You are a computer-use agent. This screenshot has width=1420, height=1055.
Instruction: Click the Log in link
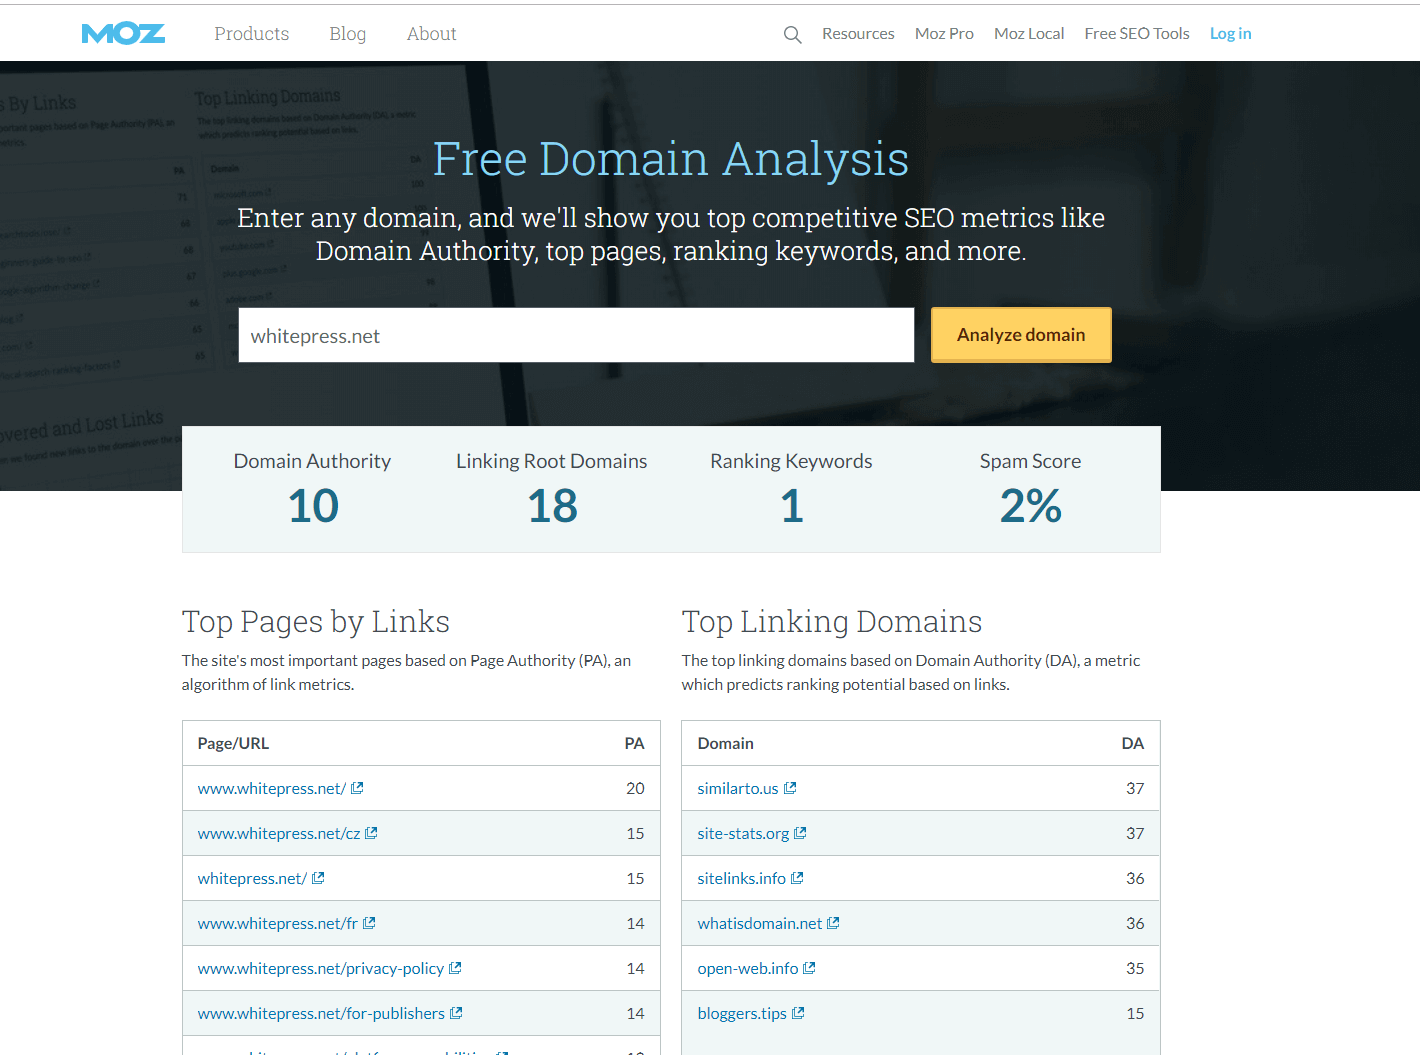point(1230,34)
